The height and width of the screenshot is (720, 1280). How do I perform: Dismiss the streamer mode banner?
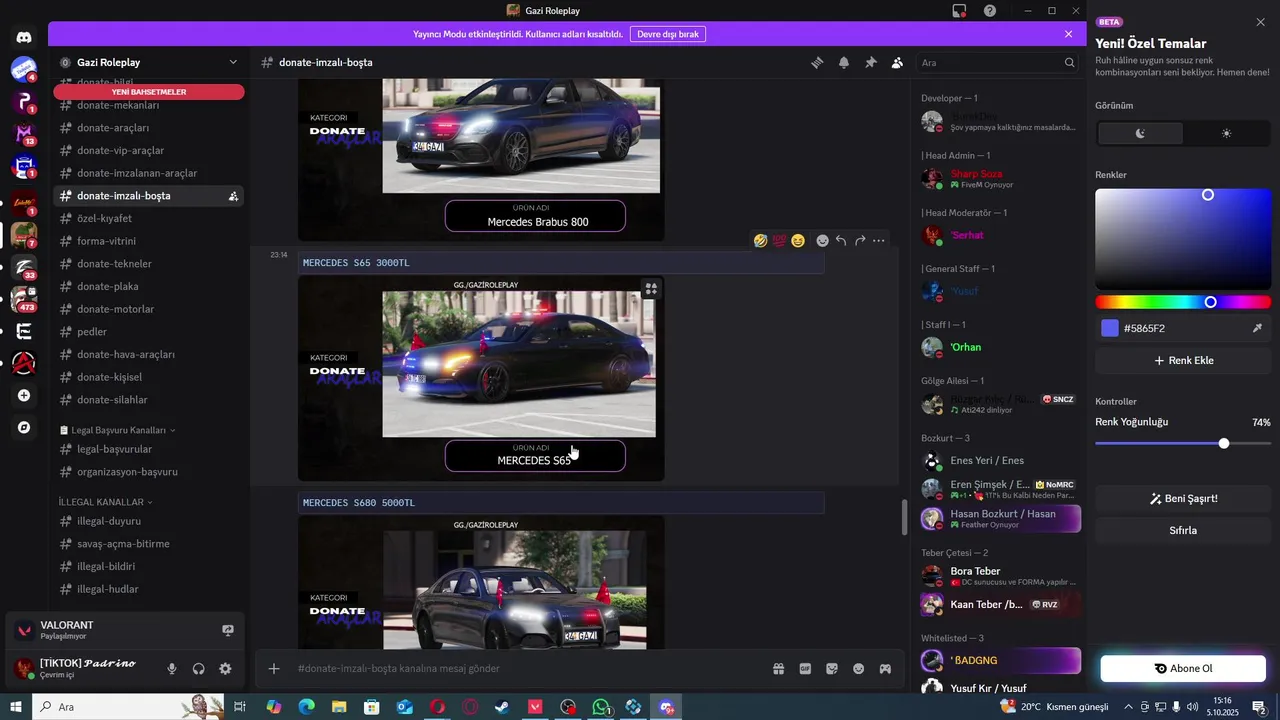(x=1068, y=34)
